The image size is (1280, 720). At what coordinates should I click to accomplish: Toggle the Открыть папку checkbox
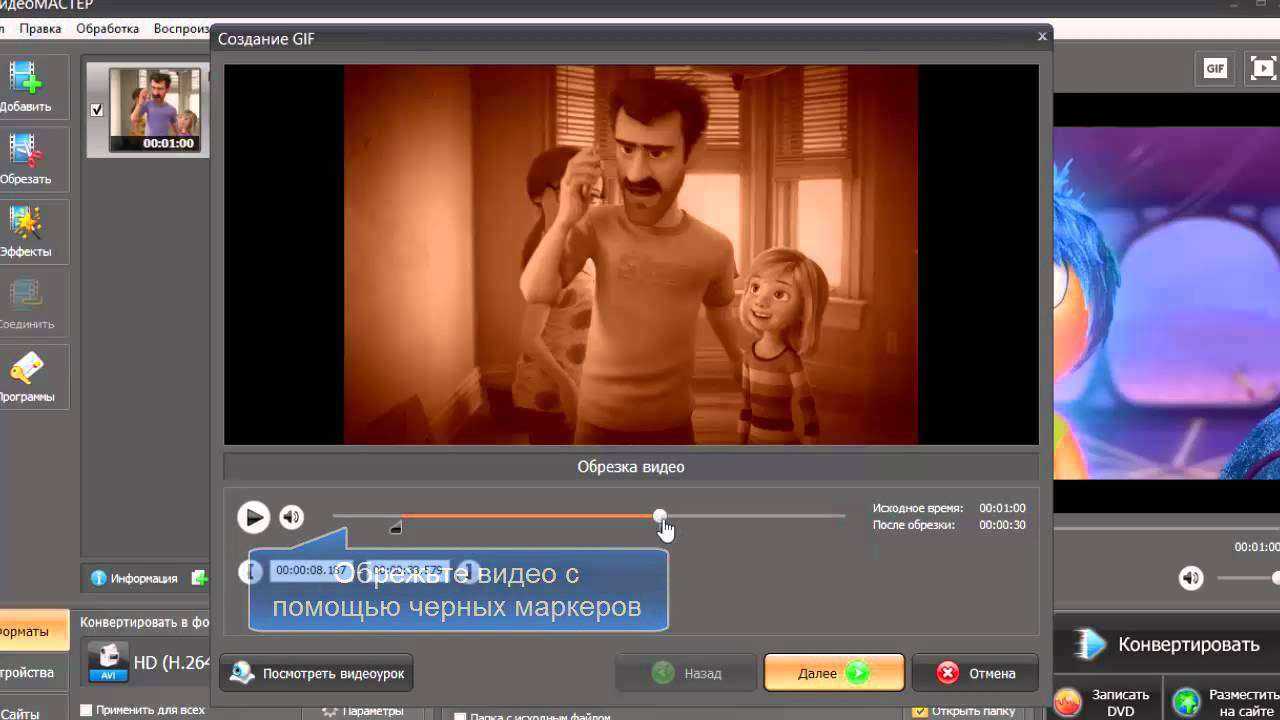pos(920,711)
